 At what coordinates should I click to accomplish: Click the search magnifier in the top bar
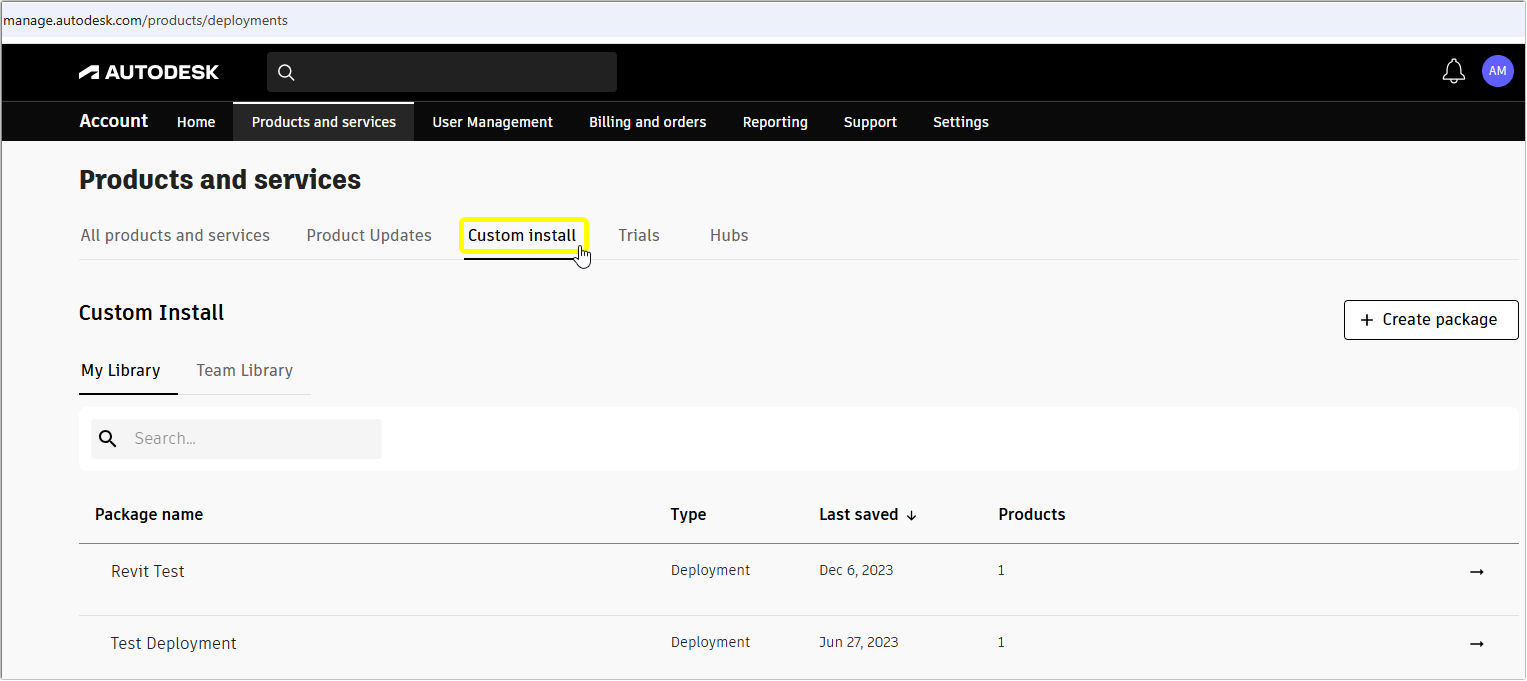click(x=286, y=72)
